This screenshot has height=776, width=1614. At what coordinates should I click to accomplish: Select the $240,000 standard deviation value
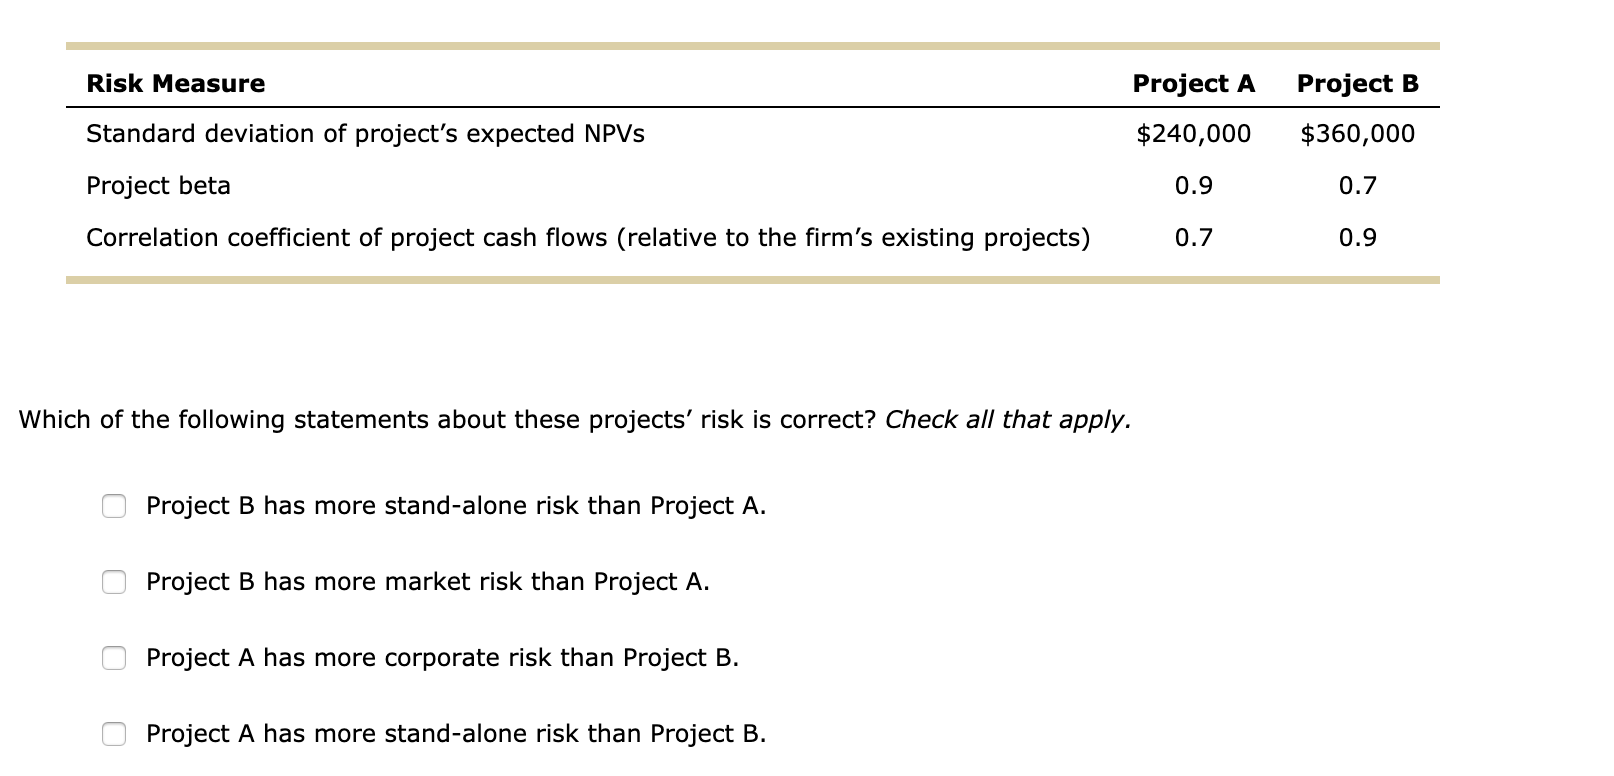pyautogui.click(x=1193, y=134)
